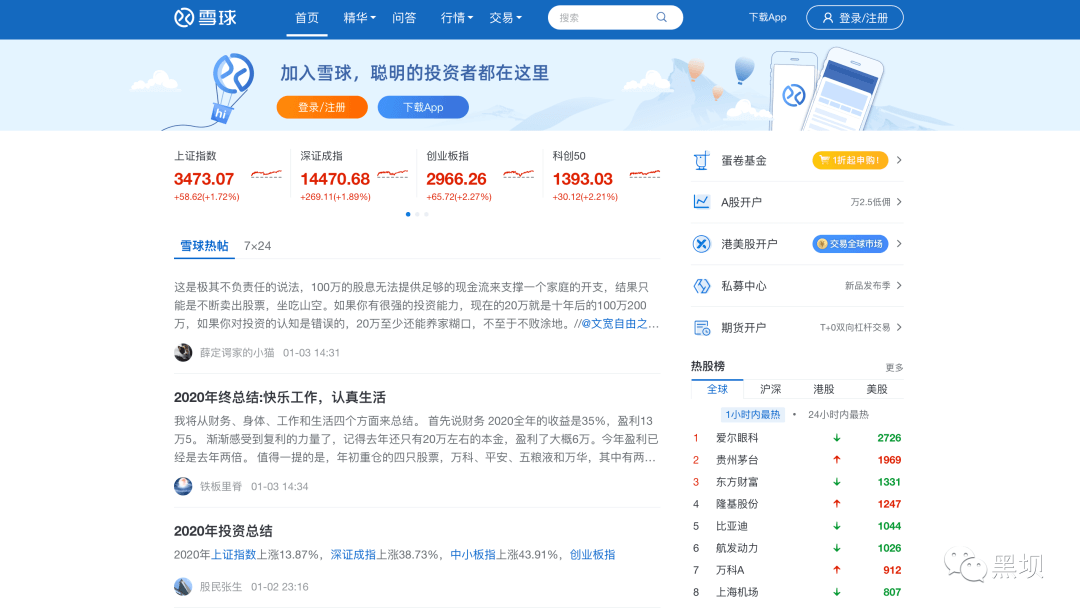The width and height of the screenshot is (1080, 614).
Task: Click the 中小板指 link in the post
Action: 472,554
